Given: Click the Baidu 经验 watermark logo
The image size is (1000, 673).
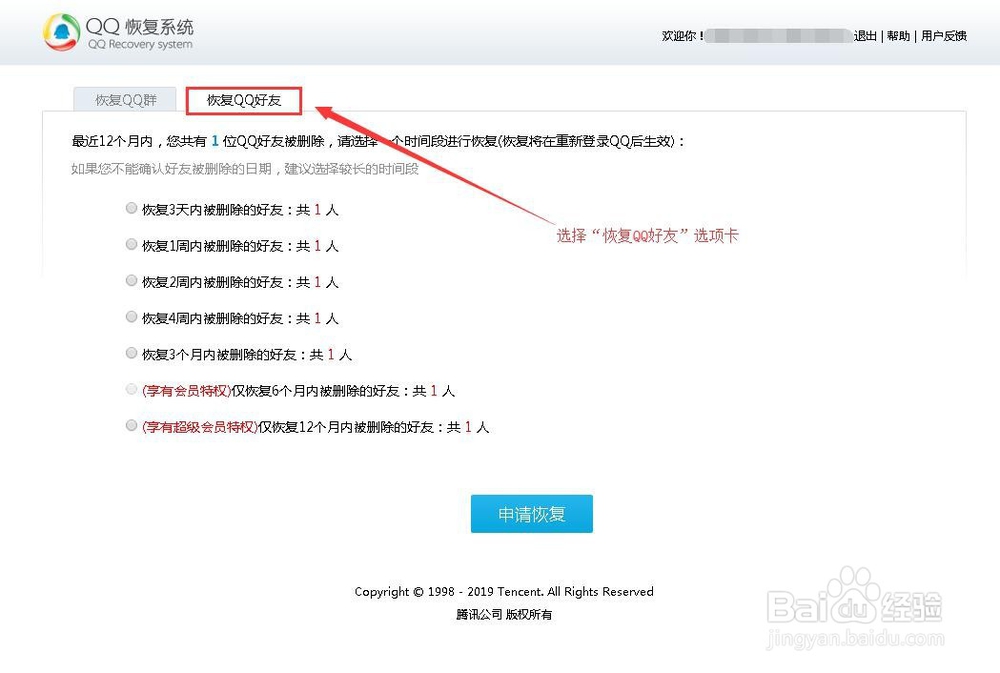Looking at the screenshot, I should coord(855,602).
